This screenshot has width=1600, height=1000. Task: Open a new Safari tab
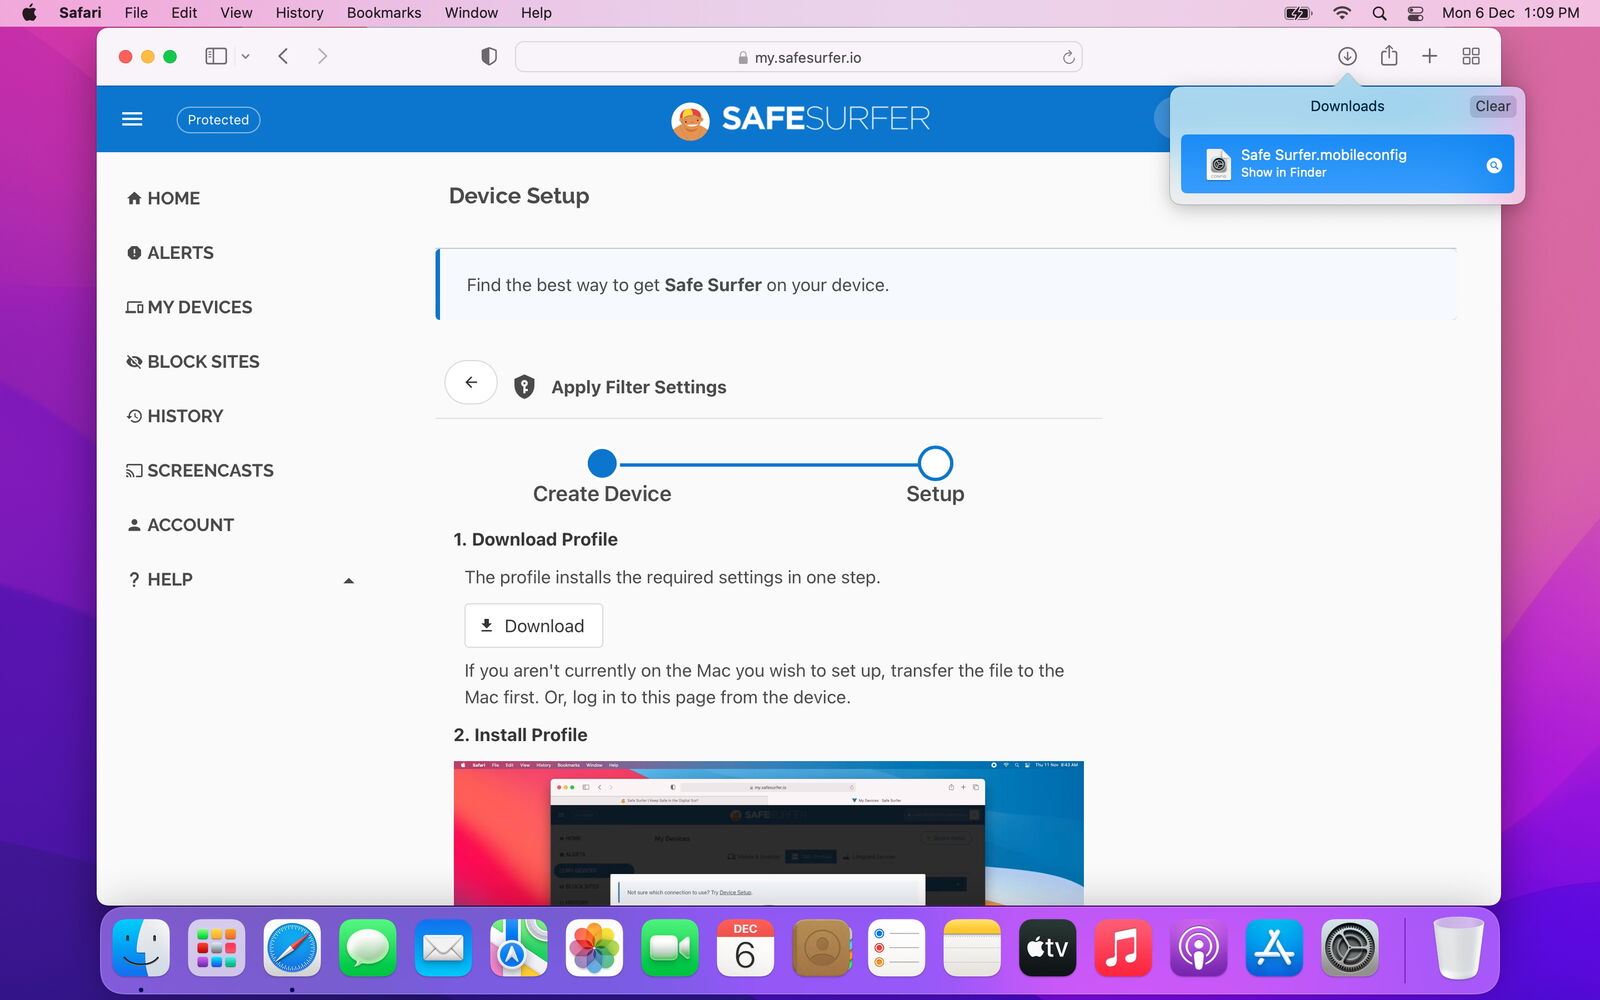1430,56
